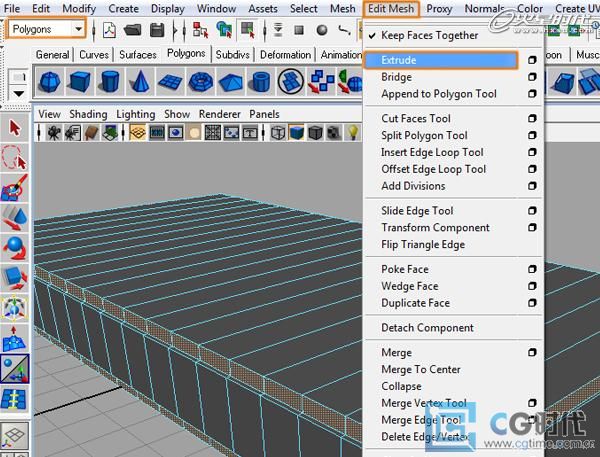The width and height of the screenshot is (600, 457).
Task: Open the Panels panel menu
Action: 264,114
